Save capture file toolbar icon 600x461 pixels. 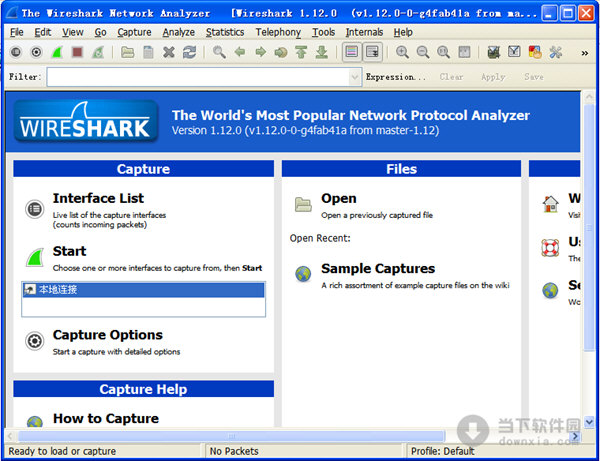148,52
